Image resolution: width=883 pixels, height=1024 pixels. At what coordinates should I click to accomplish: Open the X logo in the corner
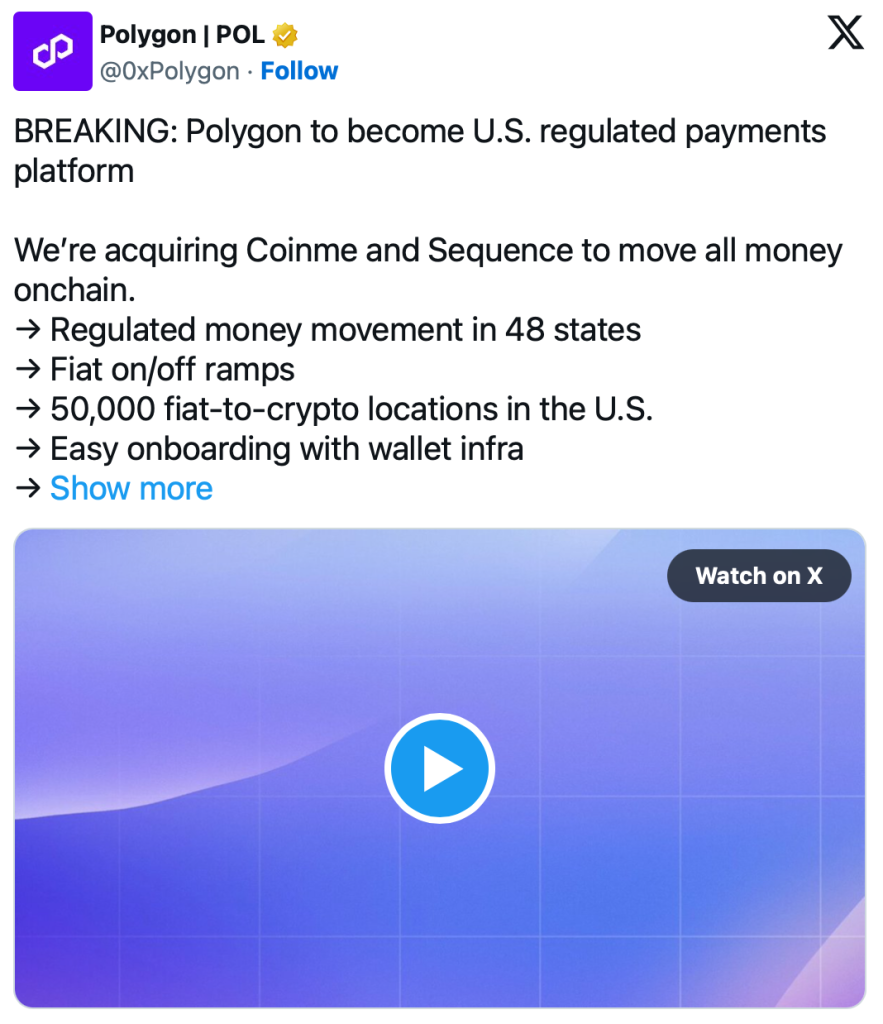coord(845,35)
